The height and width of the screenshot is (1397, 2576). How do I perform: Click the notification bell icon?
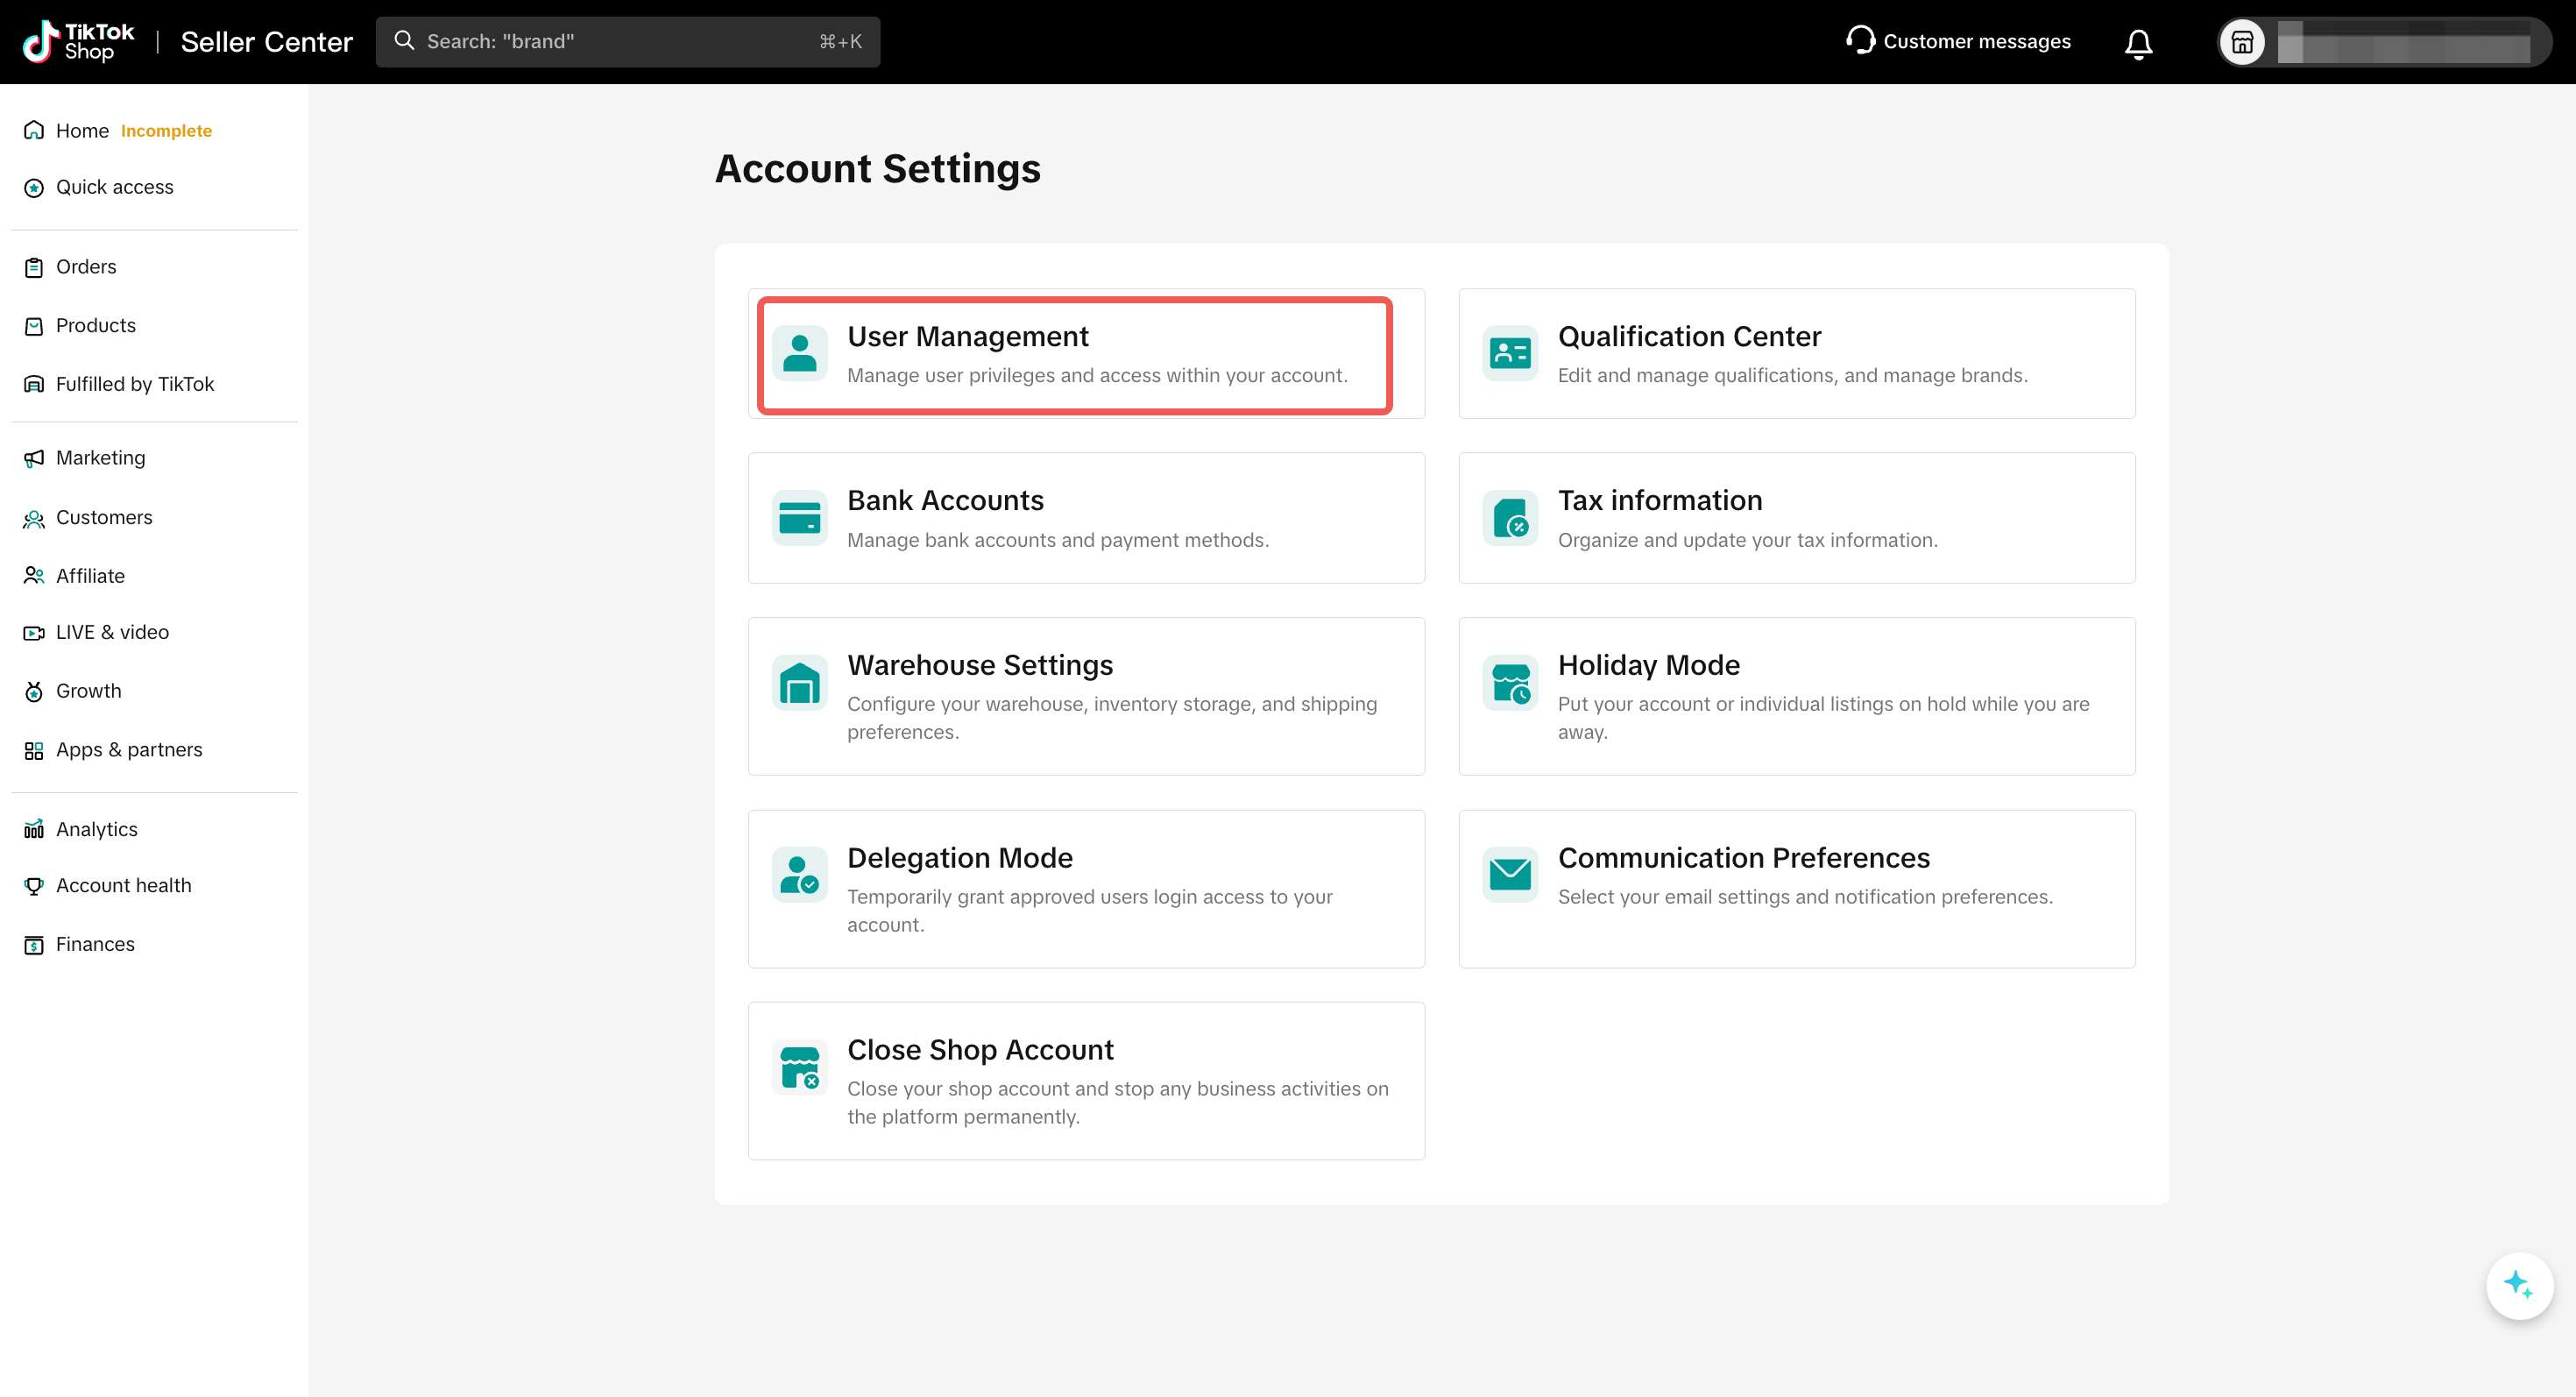pyautogui.click(x=2138, y=43)
